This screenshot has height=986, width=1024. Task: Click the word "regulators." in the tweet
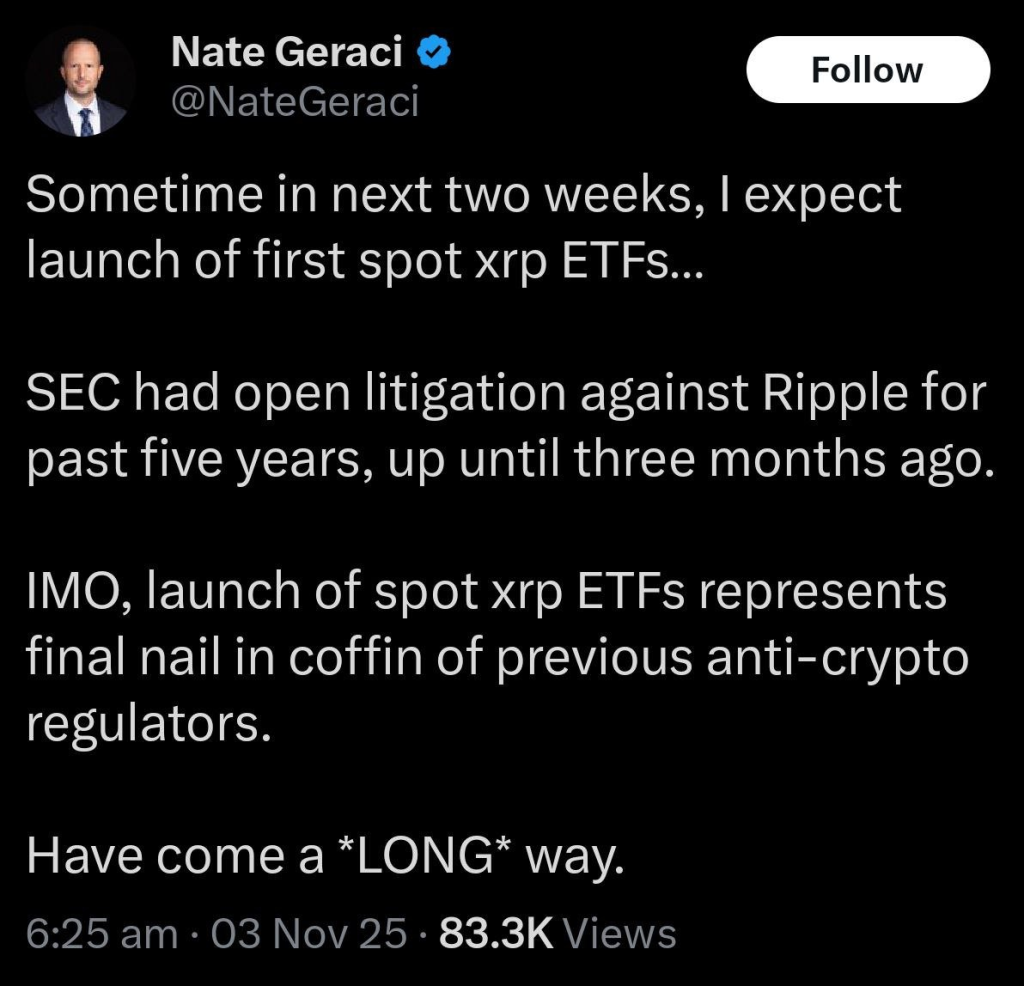point(147,723)
